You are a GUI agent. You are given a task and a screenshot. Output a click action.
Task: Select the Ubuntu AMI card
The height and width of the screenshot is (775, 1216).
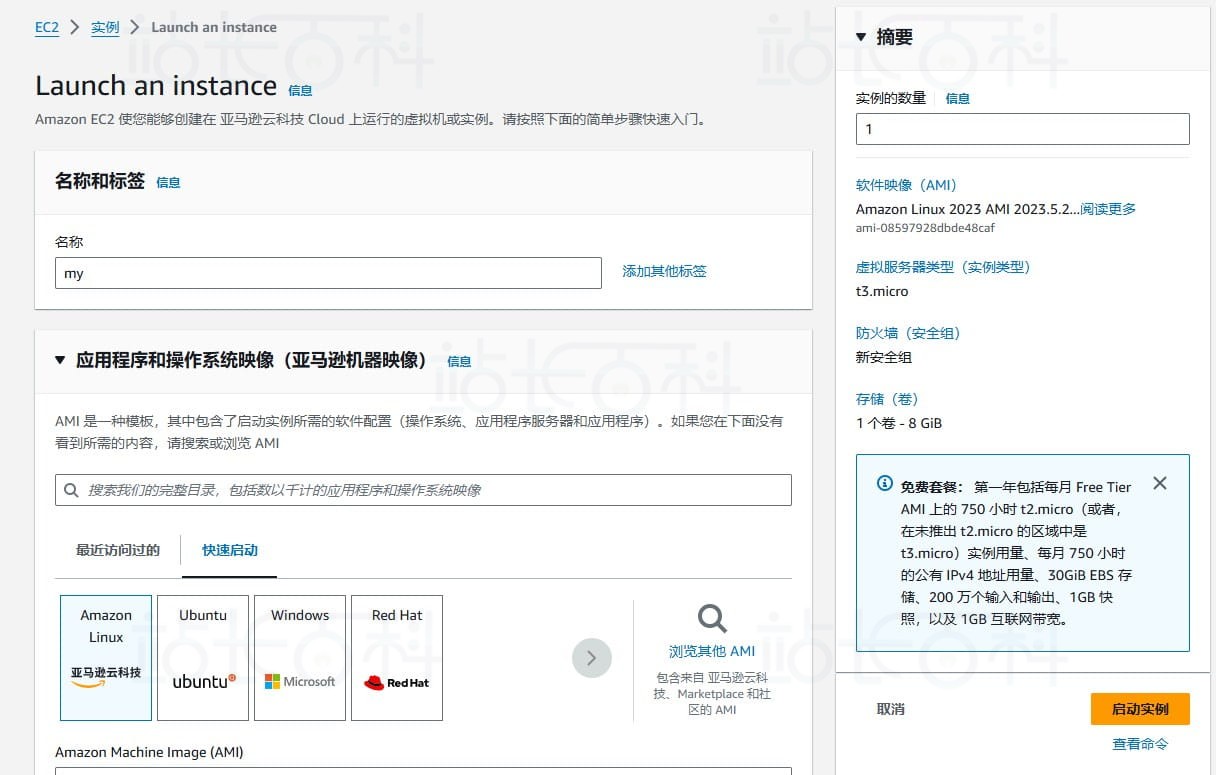click(x=202, y=657)
